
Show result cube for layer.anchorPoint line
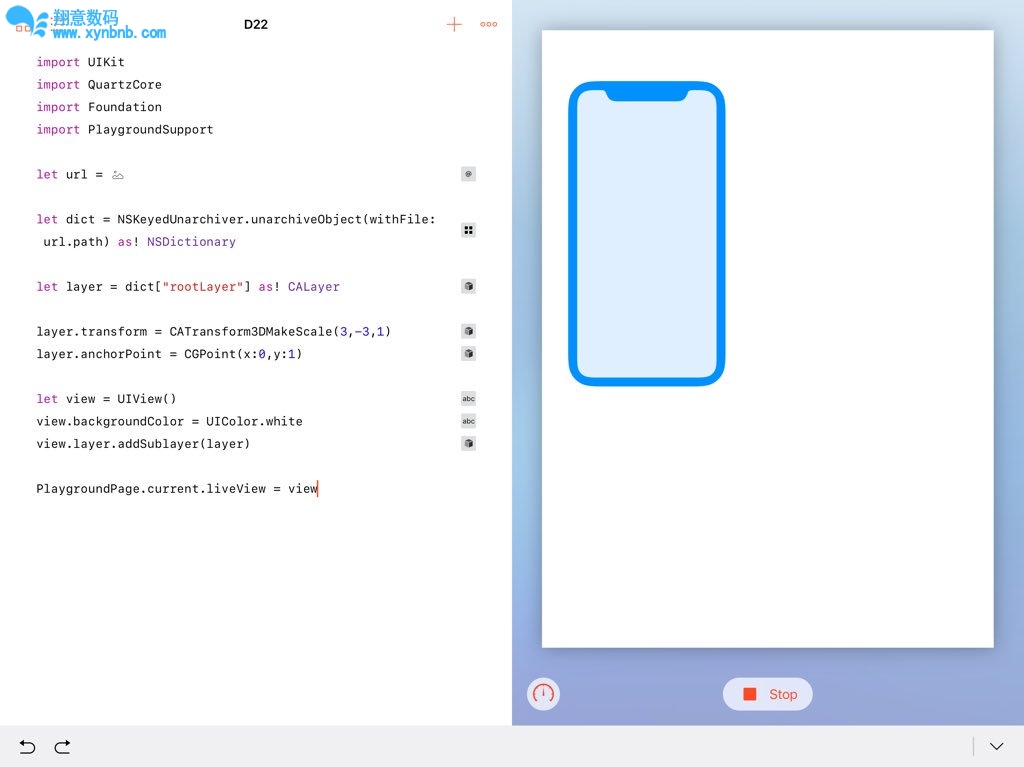click(x=468, y=353)
